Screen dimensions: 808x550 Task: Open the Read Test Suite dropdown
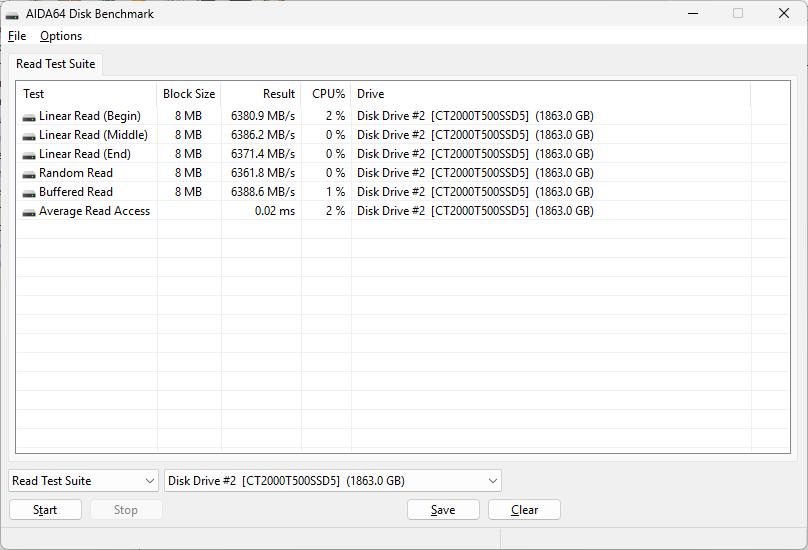pyautogui.click(x=84, y=481)
